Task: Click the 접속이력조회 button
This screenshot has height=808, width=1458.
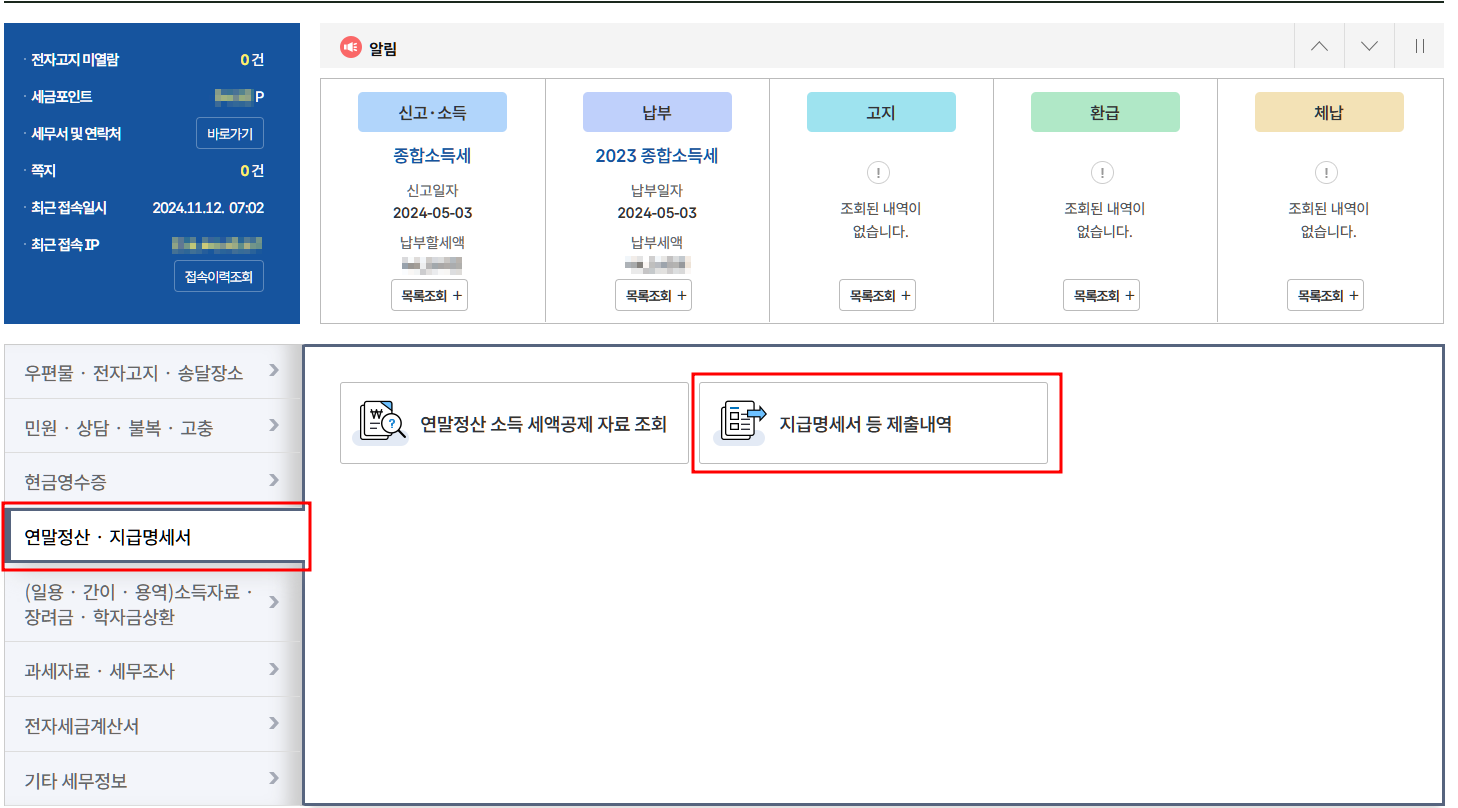Action: tap(218, 277)
